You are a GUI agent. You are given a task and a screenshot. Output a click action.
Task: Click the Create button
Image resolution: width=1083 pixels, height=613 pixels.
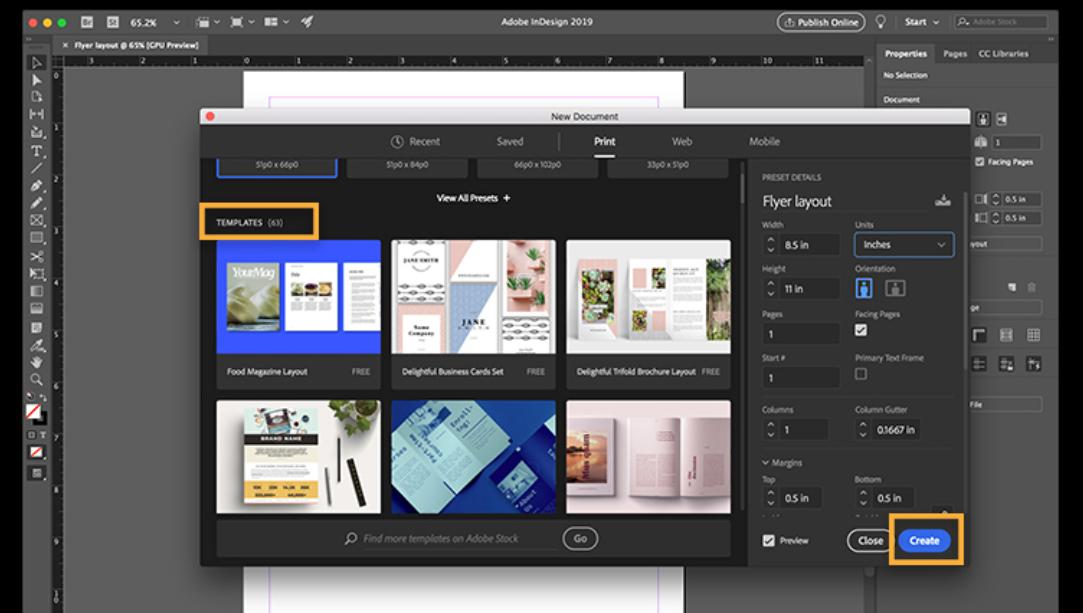[924, 541]
